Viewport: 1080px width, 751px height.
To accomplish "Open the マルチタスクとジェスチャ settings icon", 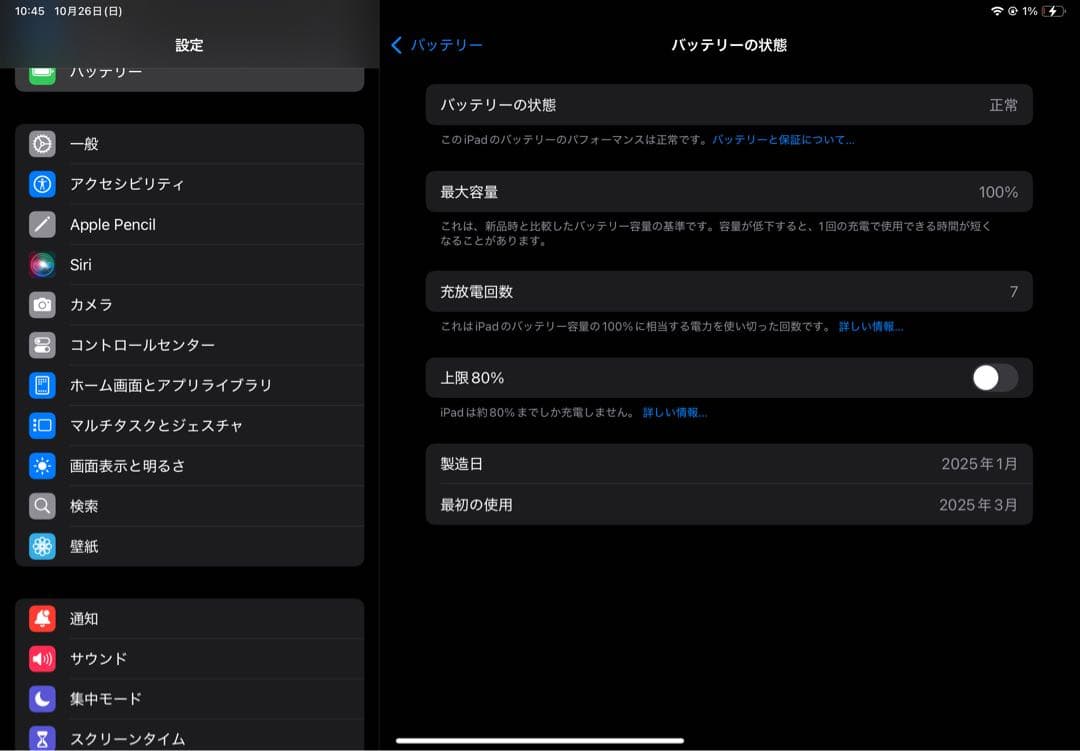I will point(42,425).
